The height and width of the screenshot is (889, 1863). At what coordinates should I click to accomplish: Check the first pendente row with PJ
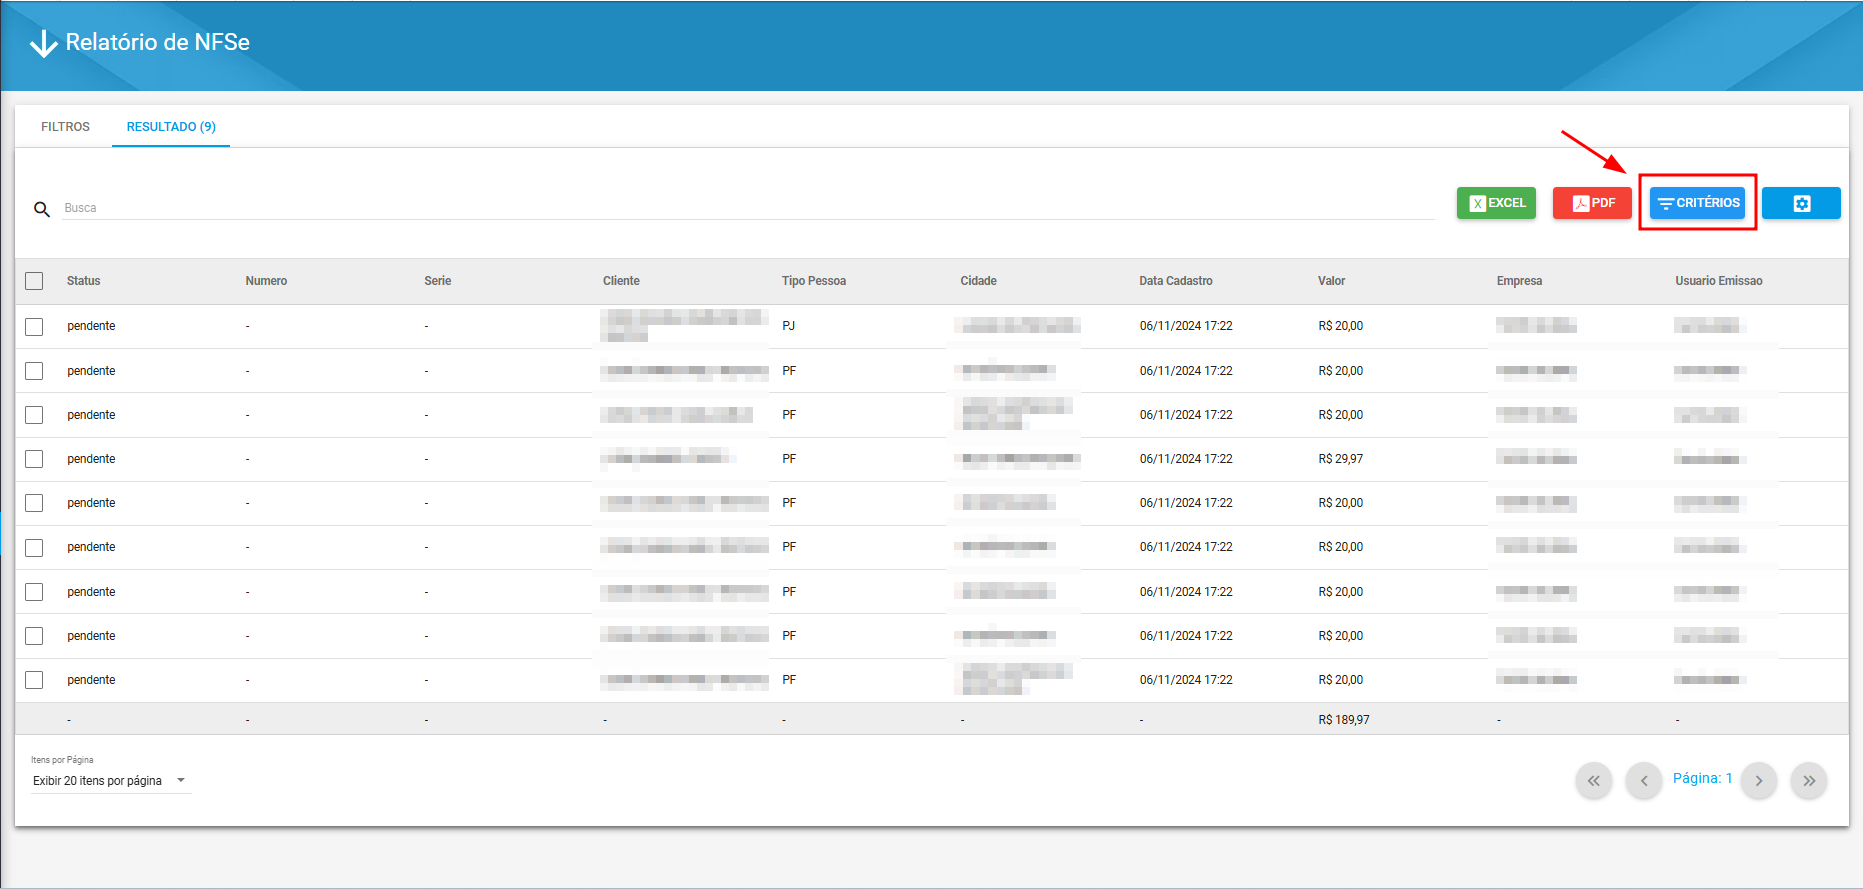click(x=34, y=327)
